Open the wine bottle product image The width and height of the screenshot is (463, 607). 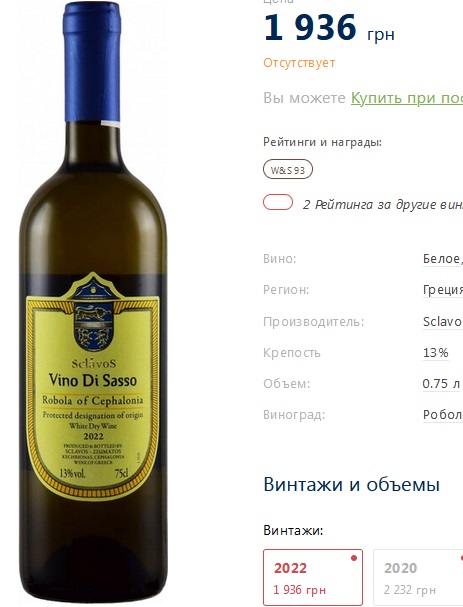pyautogui.click(x=93, y=302)
